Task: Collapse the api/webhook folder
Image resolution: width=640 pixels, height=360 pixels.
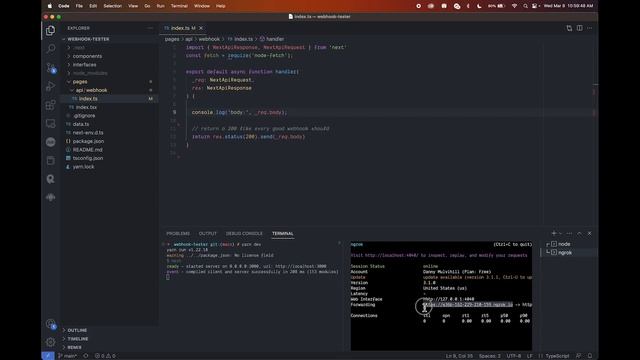Action: point(91,90)
